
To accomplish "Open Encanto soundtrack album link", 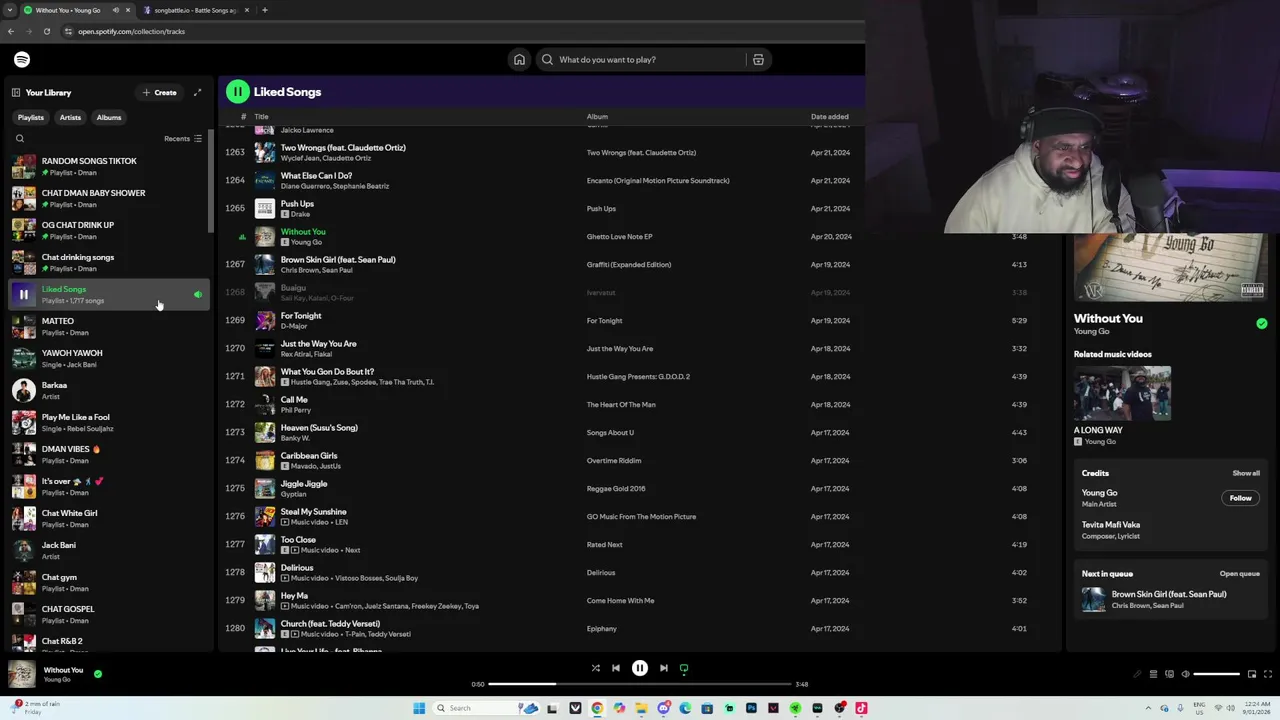I will [658, 181].
